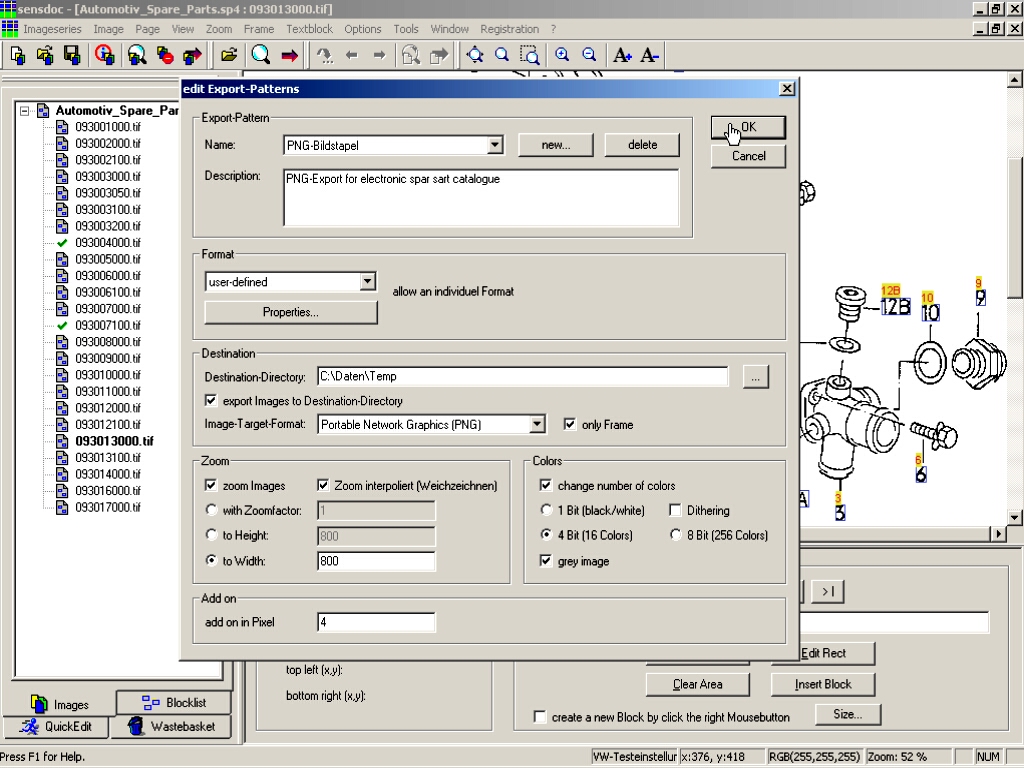1024x768 pixels.
Task: Expand the Image-Target-Format combo box
Action: pyautogui.click(x=538, y=425)
